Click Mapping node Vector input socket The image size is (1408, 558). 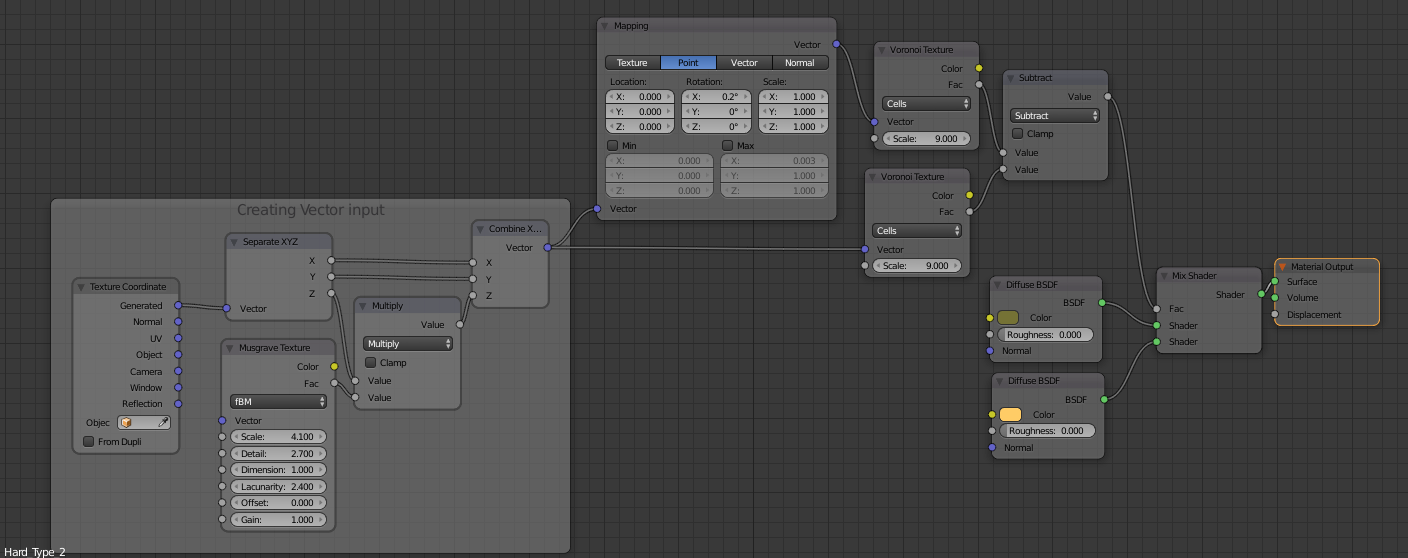coord(597,208)
